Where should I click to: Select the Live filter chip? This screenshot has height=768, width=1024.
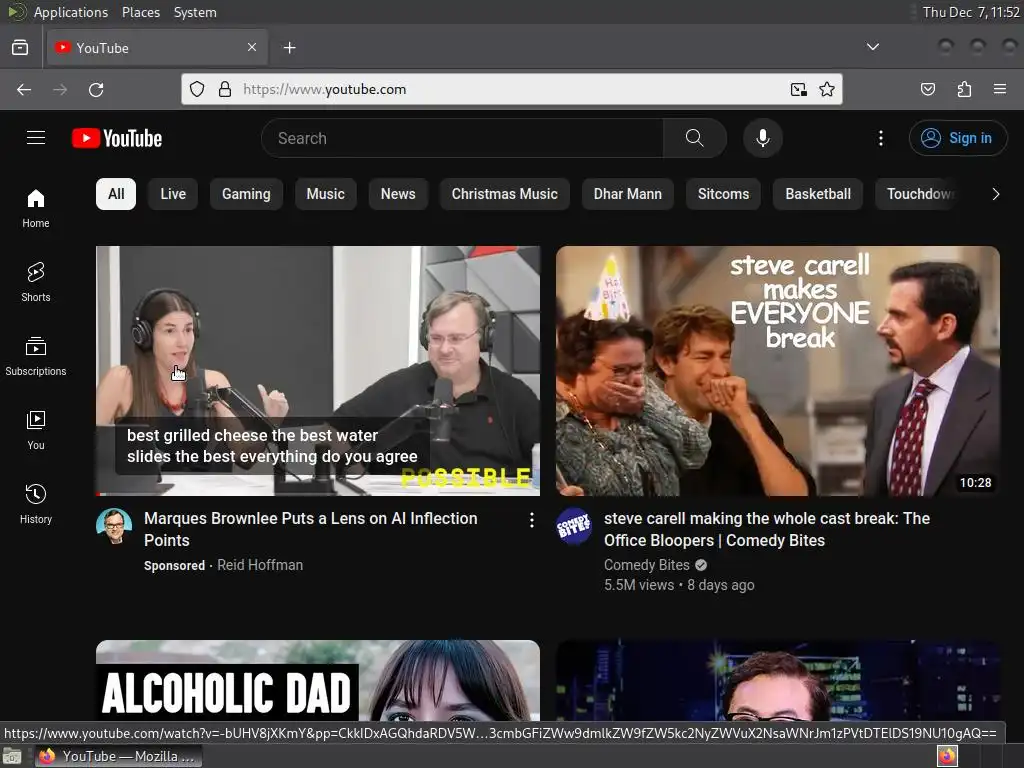click(x=173, y=194)
